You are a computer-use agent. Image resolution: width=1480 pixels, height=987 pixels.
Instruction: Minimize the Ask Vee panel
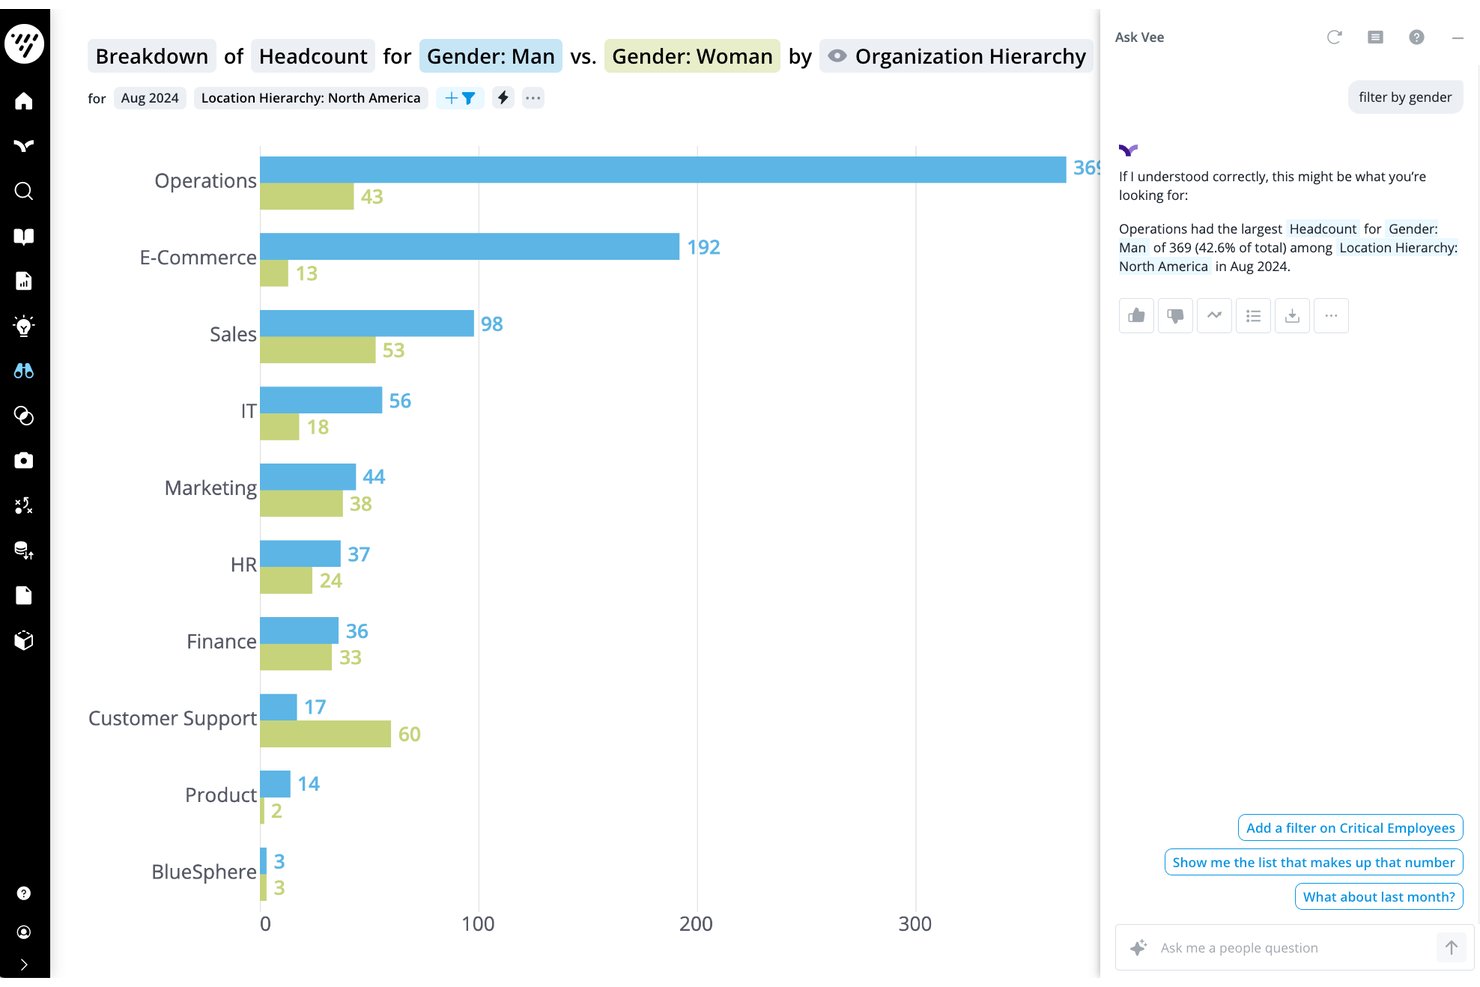(x=1457, y=37)
